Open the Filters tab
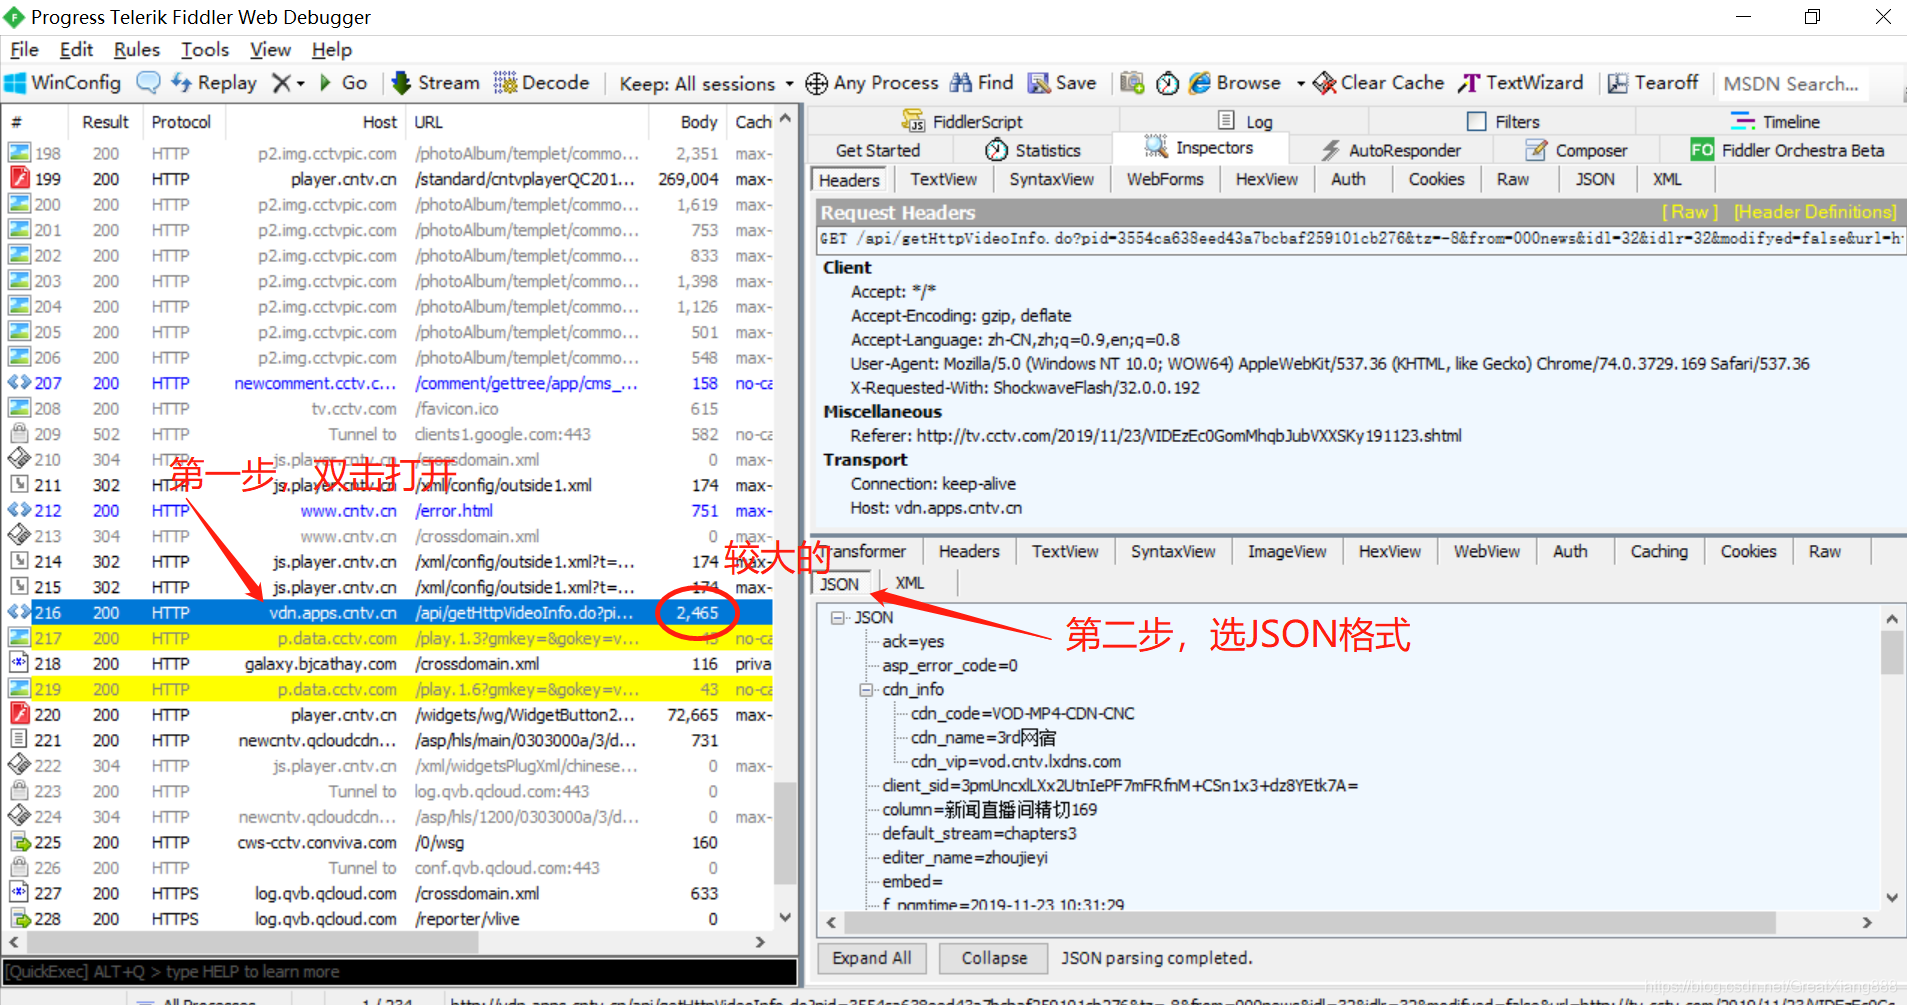This screenshot has height=1005, width=1907. (x=1503, y=122)
